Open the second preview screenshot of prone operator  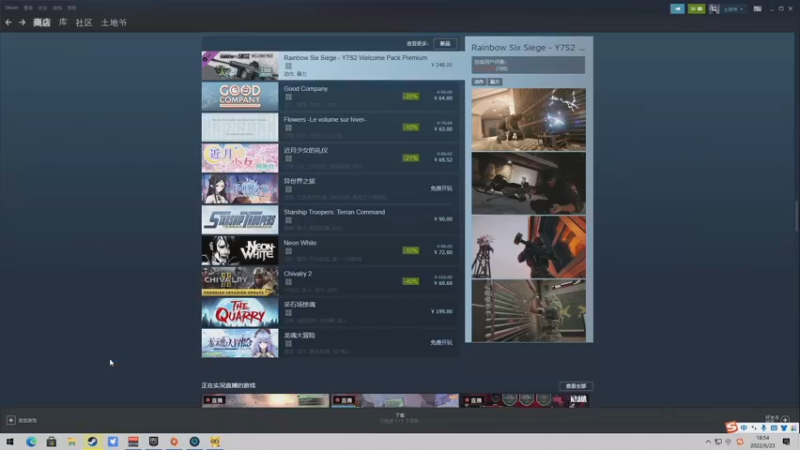coord(529,183)
